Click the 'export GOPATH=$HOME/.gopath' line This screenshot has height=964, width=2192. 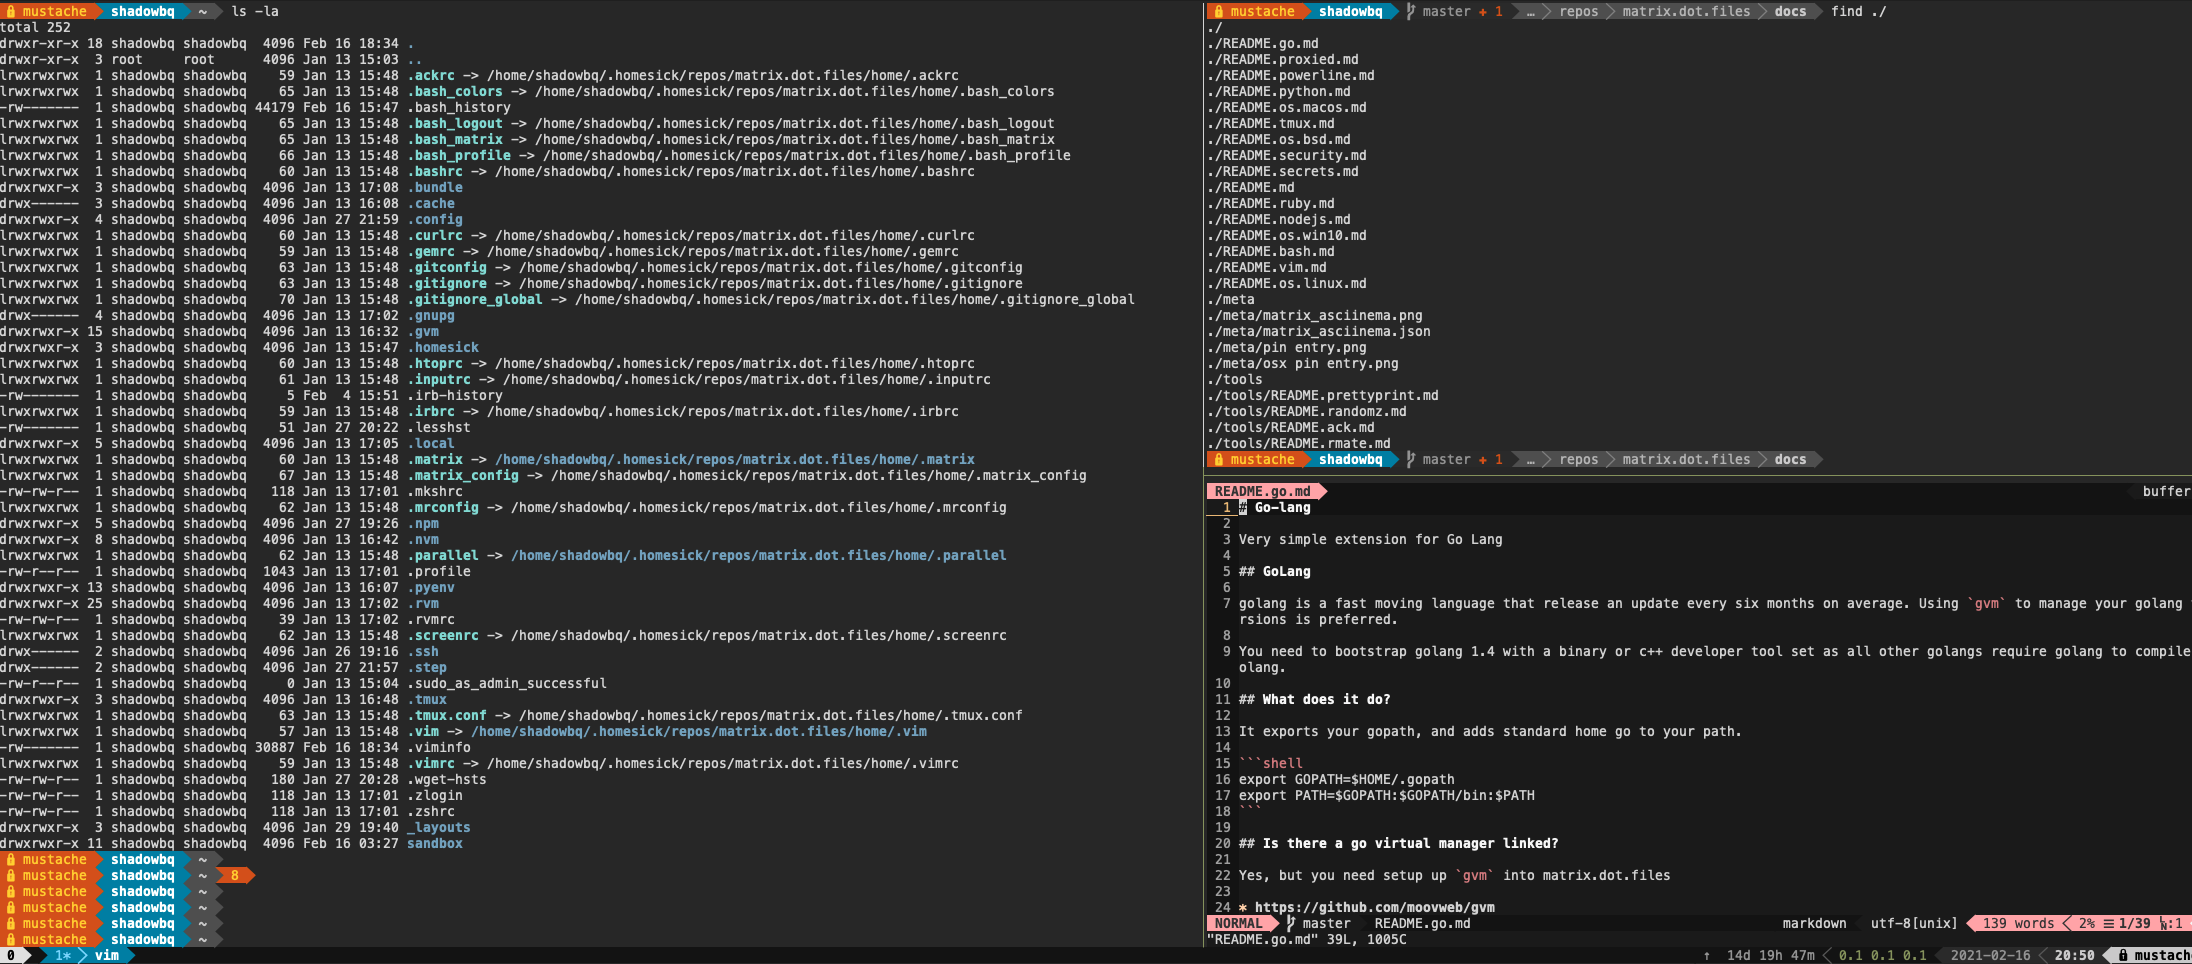(1347, 780)
